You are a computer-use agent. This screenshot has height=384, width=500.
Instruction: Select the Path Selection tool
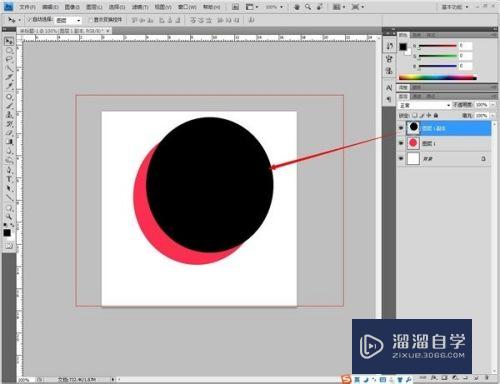9,188
